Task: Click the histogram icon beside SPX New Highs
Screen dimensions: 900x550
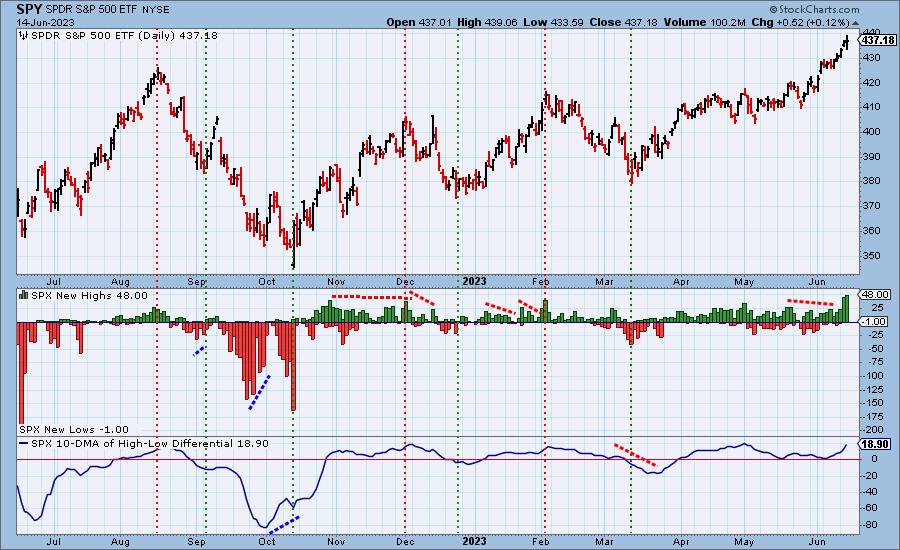Action: (24, 295)
